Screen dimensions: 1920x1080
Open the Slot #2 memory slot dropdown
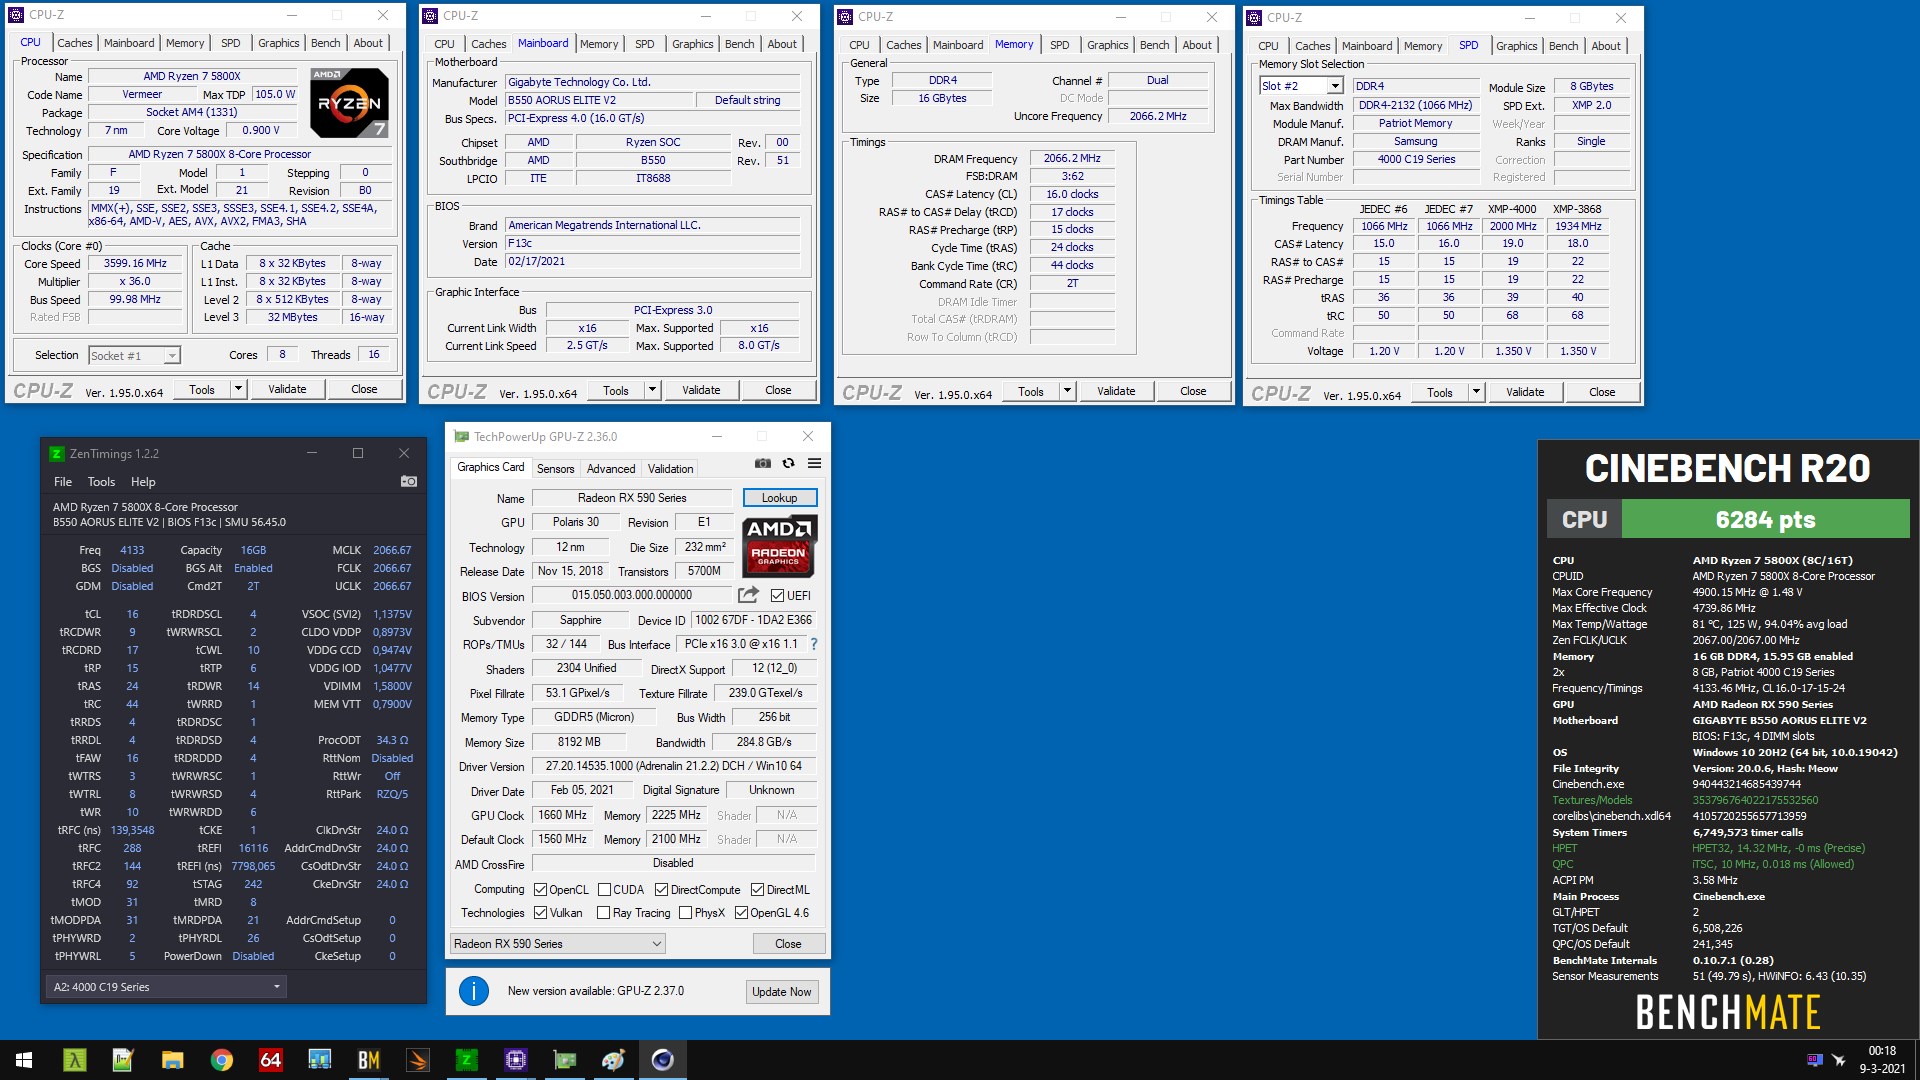(x=1300, y=86)
